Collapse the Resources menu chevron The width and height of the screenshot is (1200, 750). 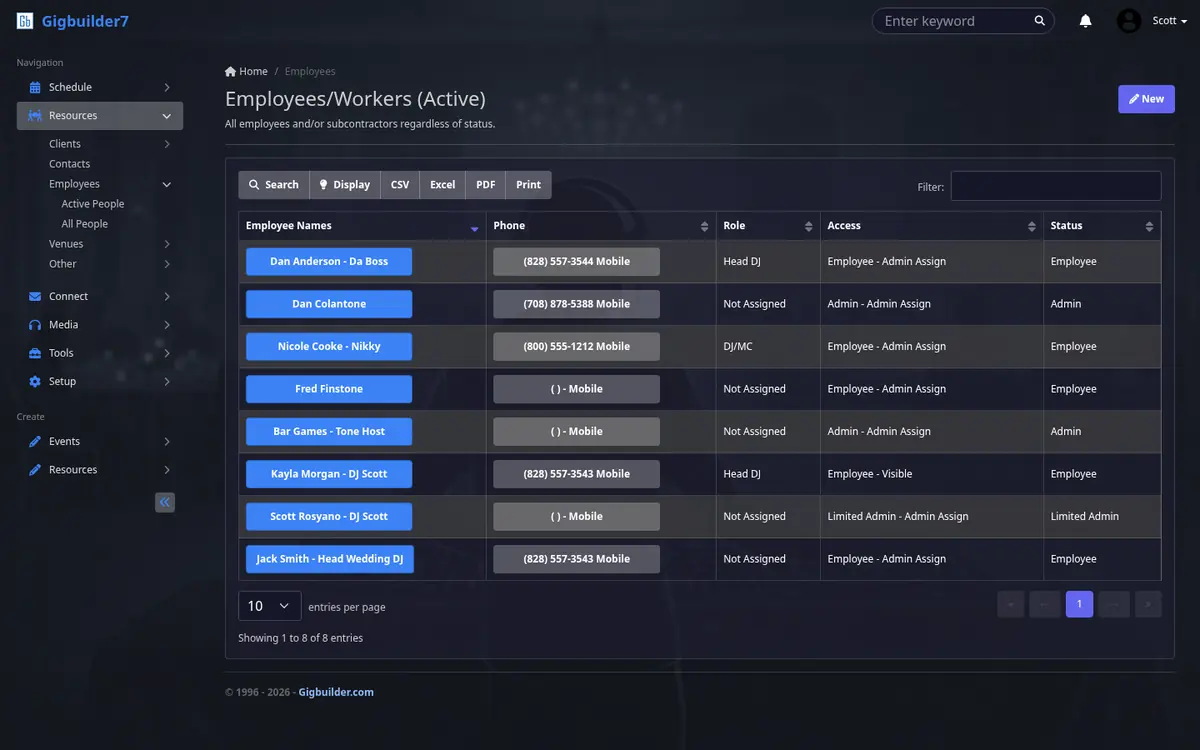tap(167, 116)
